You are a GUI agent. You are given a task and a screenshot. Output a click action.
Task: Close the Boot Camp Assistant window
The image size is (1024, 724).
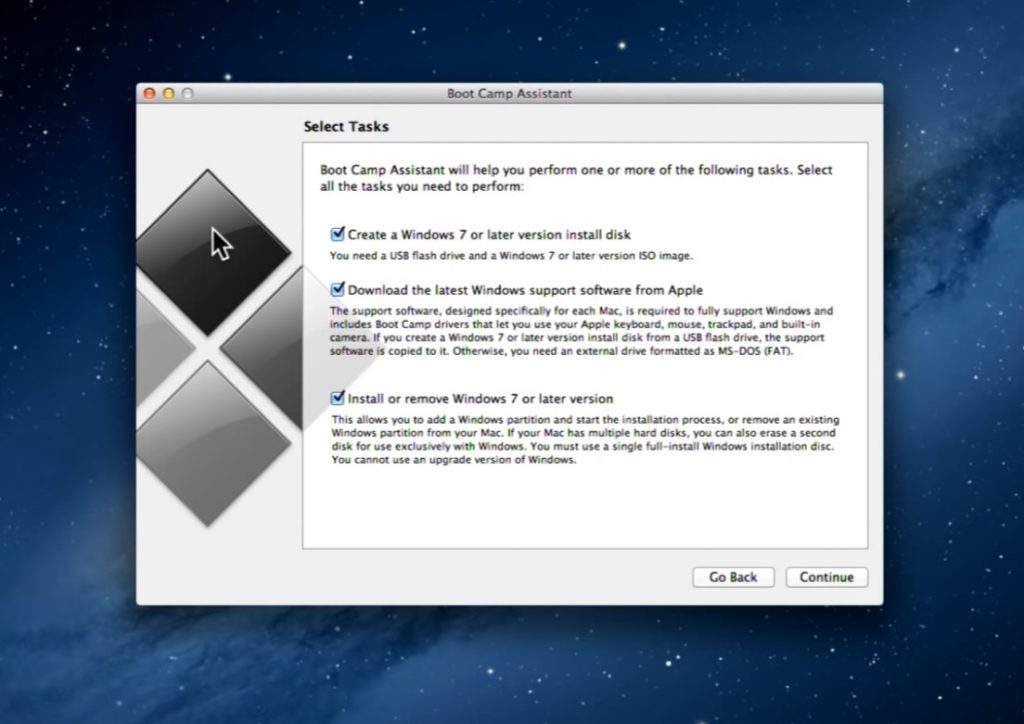[150, 94]
